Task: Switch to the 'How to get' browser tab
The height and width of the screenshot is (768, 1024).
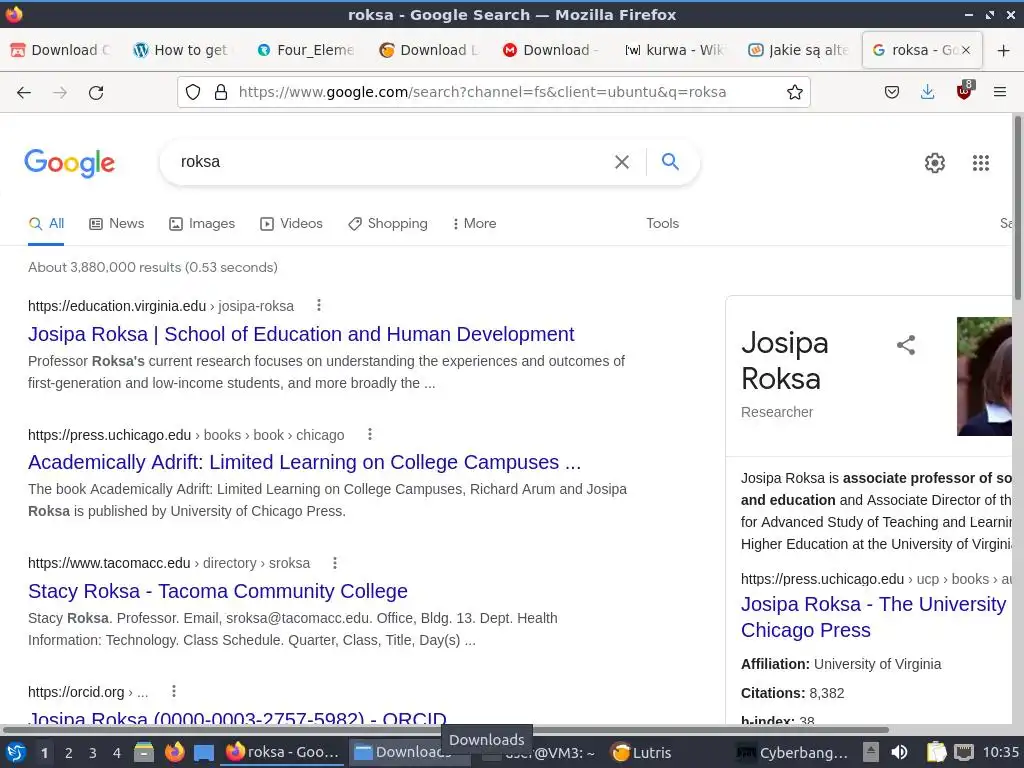Action: tap(182, 50)
